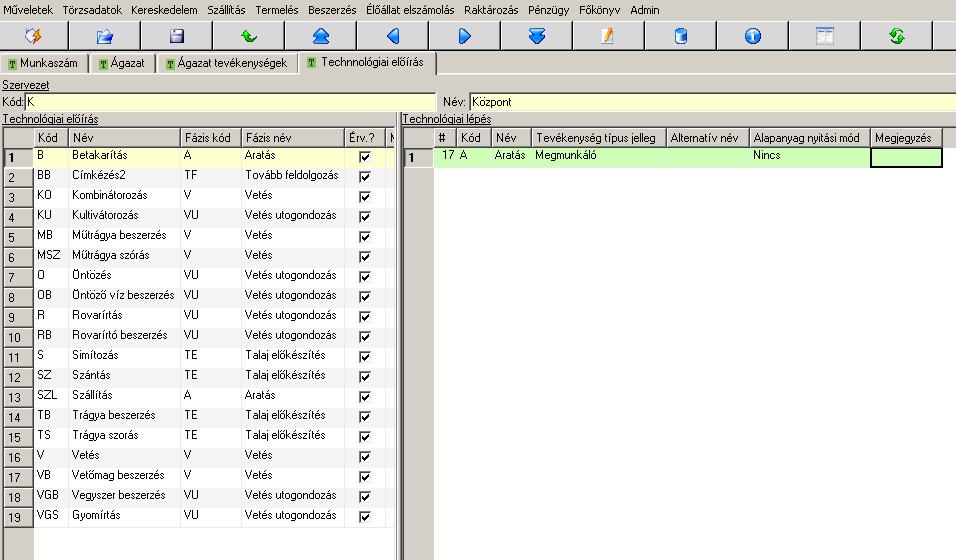Viewport: 956px width, 560px height.
Task: Click the floppy disk save icon
Action: click(177, 37)
